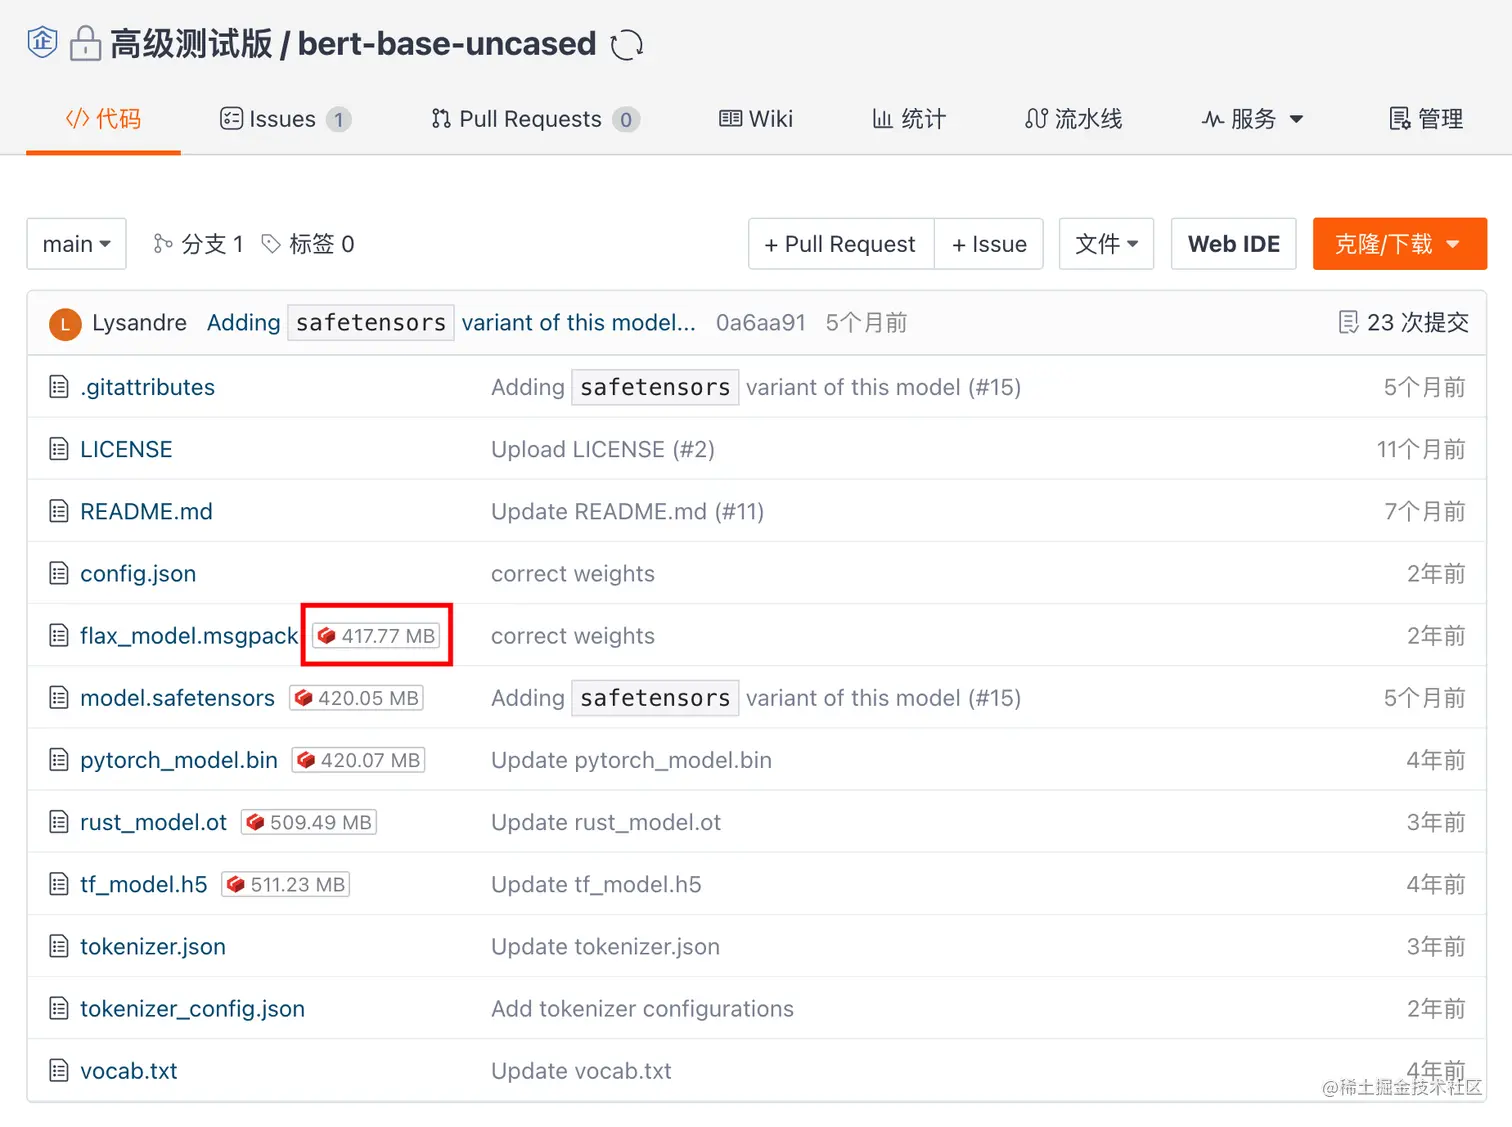The width and height of the screenshot is (1512, 1127).
Task: Open the .gitattributes file
Action: tap(147, 387)
